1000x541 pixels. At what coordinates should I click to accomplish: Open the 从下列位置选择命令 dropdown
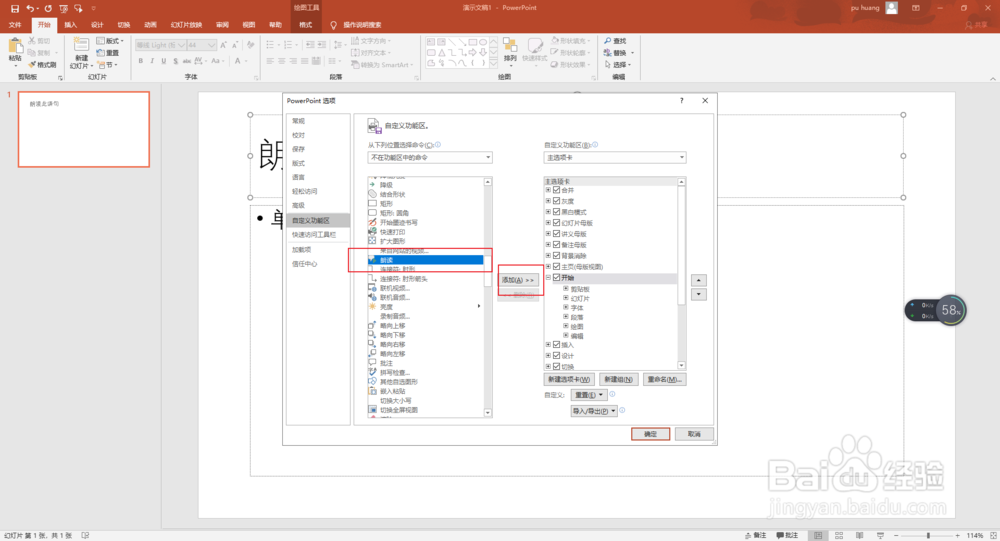[x=430, y=157]
